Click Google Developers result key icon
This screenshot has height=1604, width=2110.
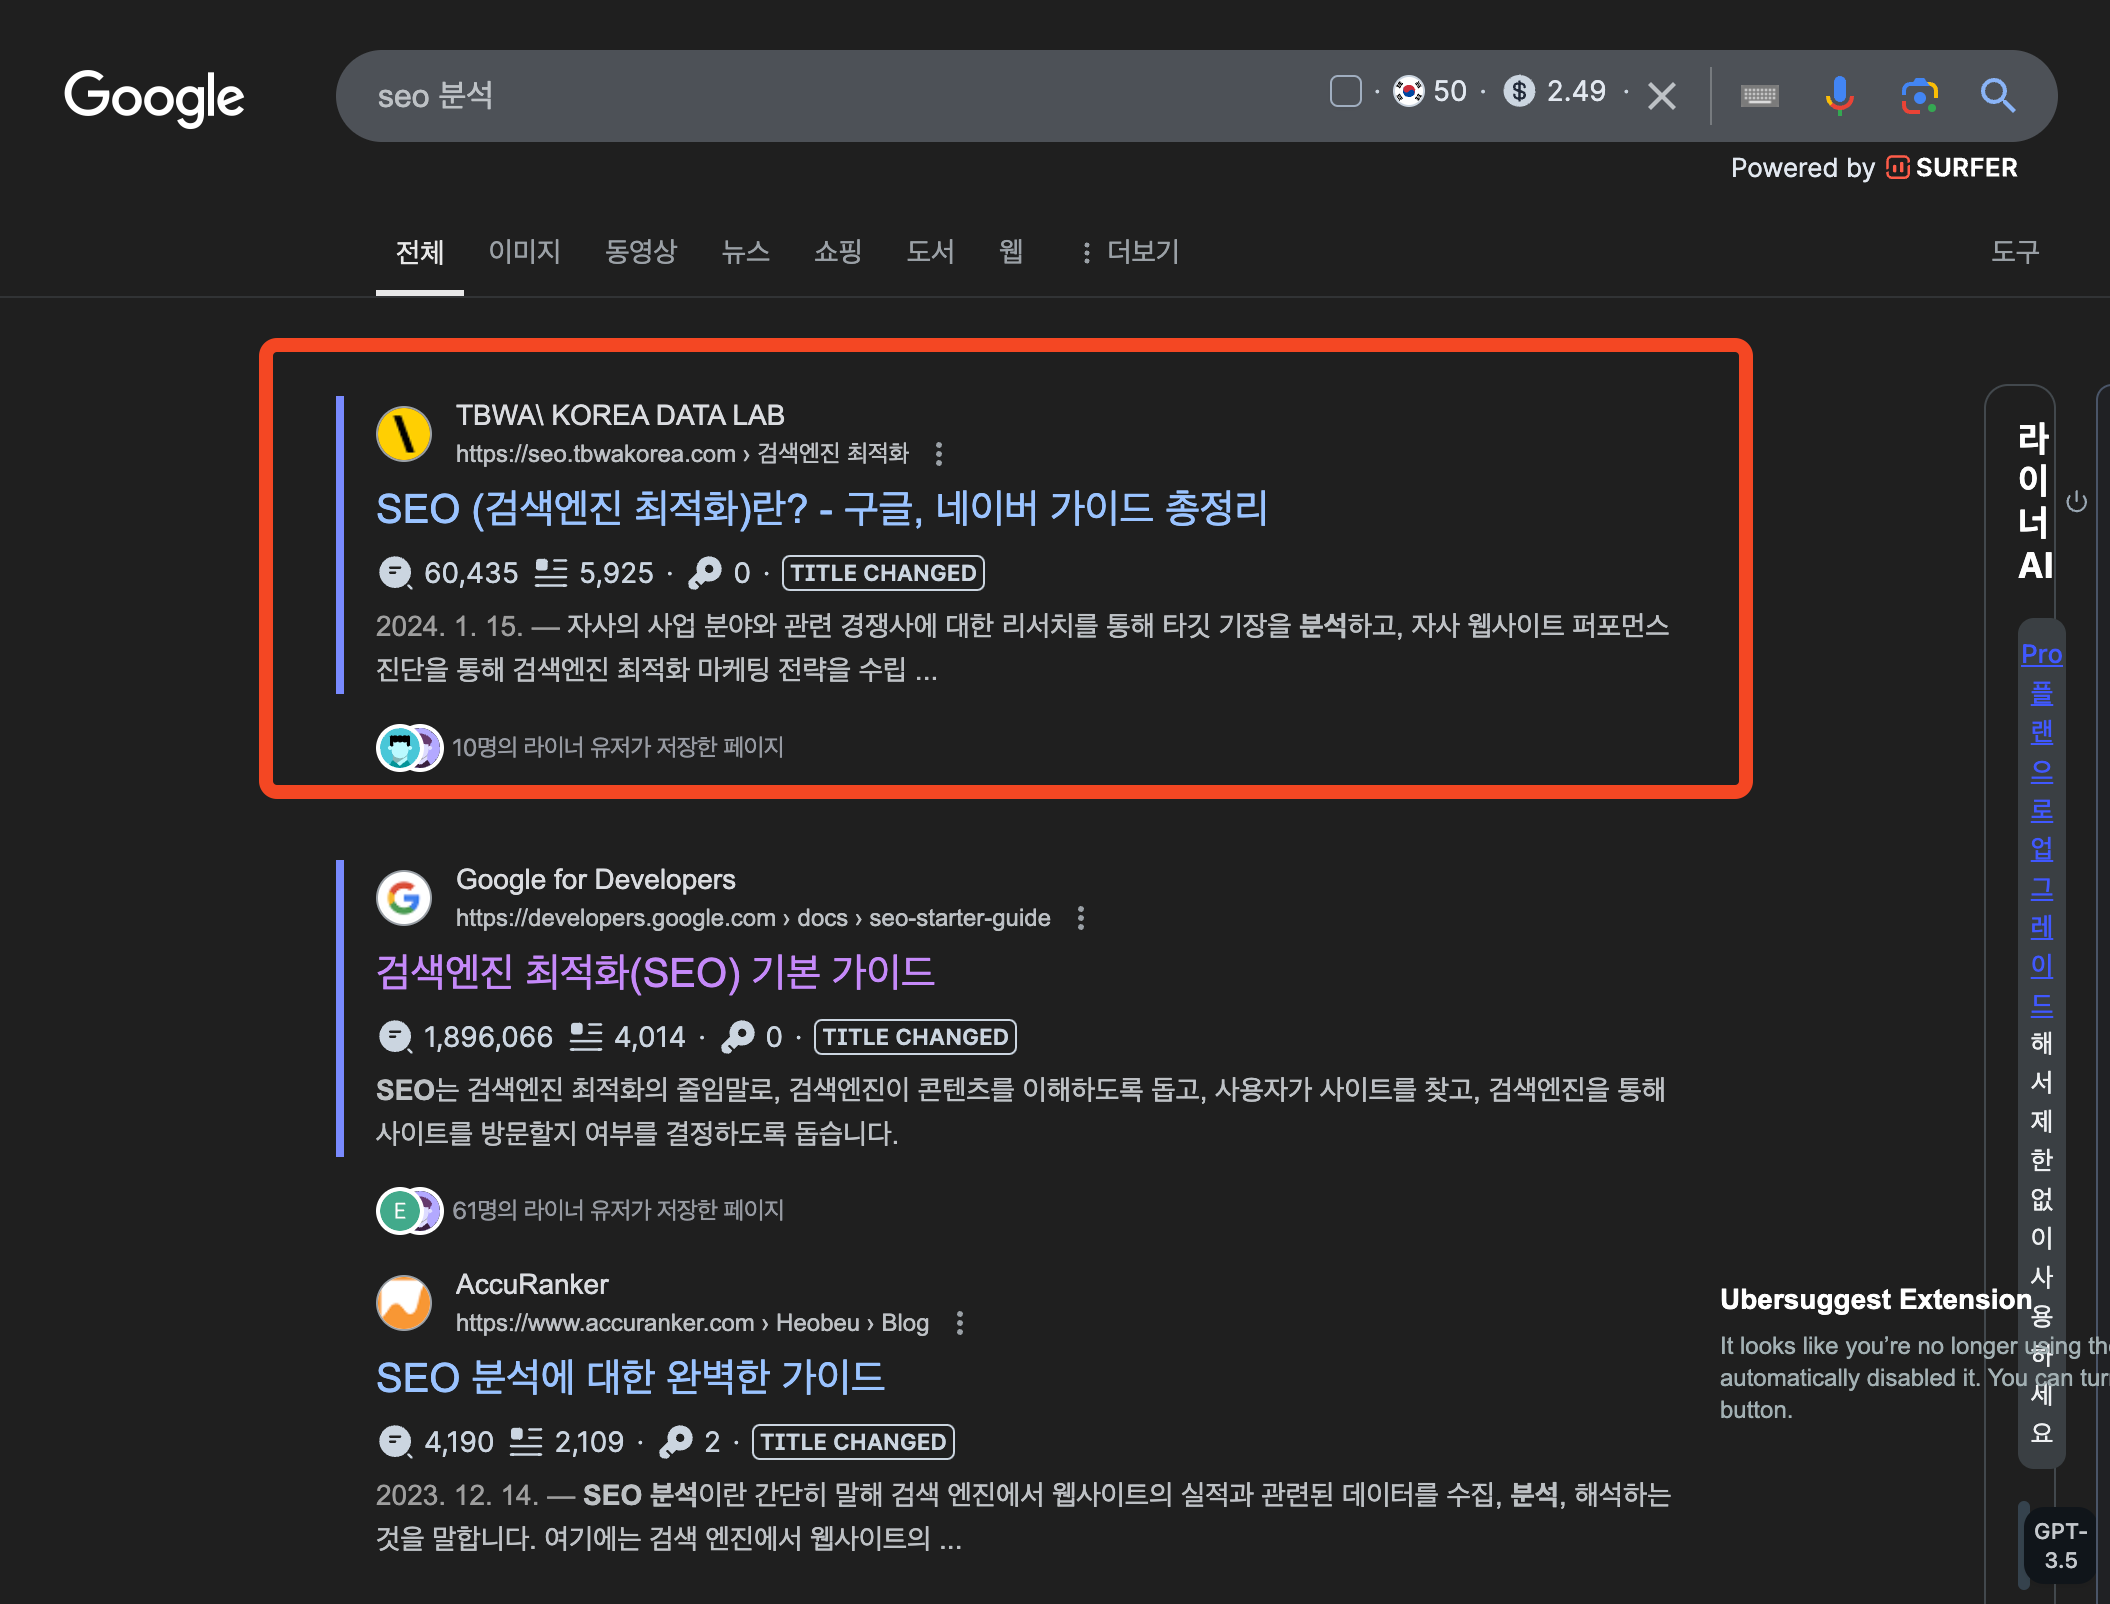[738, 1037]
